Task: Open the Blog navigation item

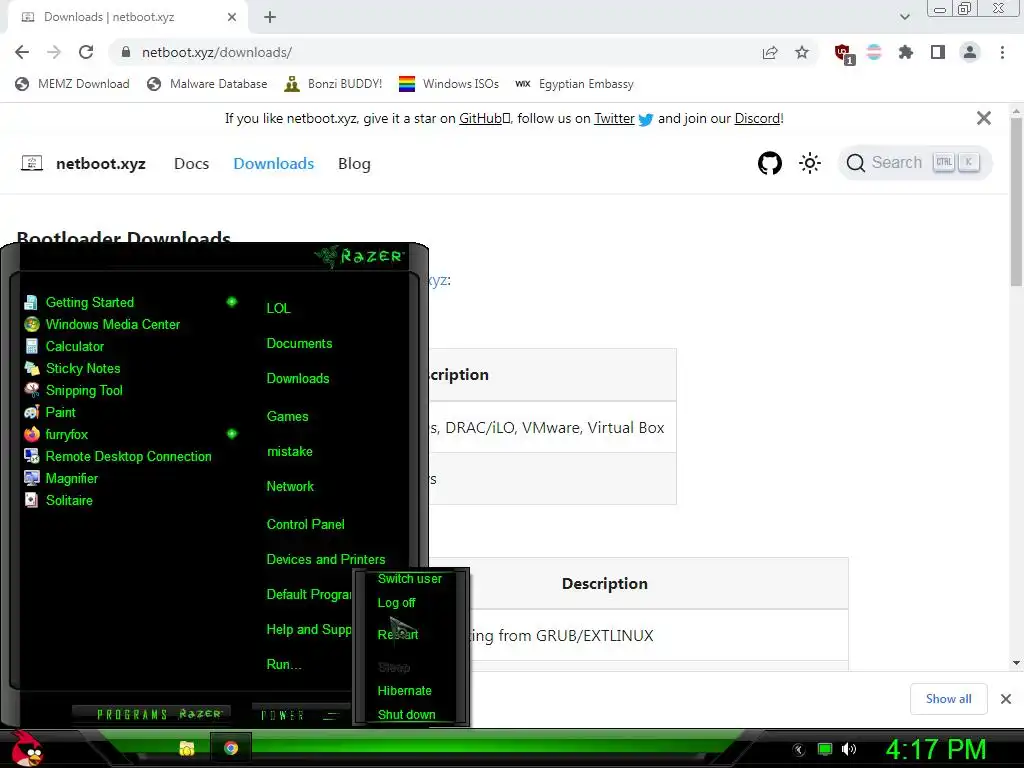Action: coord(354,163)
